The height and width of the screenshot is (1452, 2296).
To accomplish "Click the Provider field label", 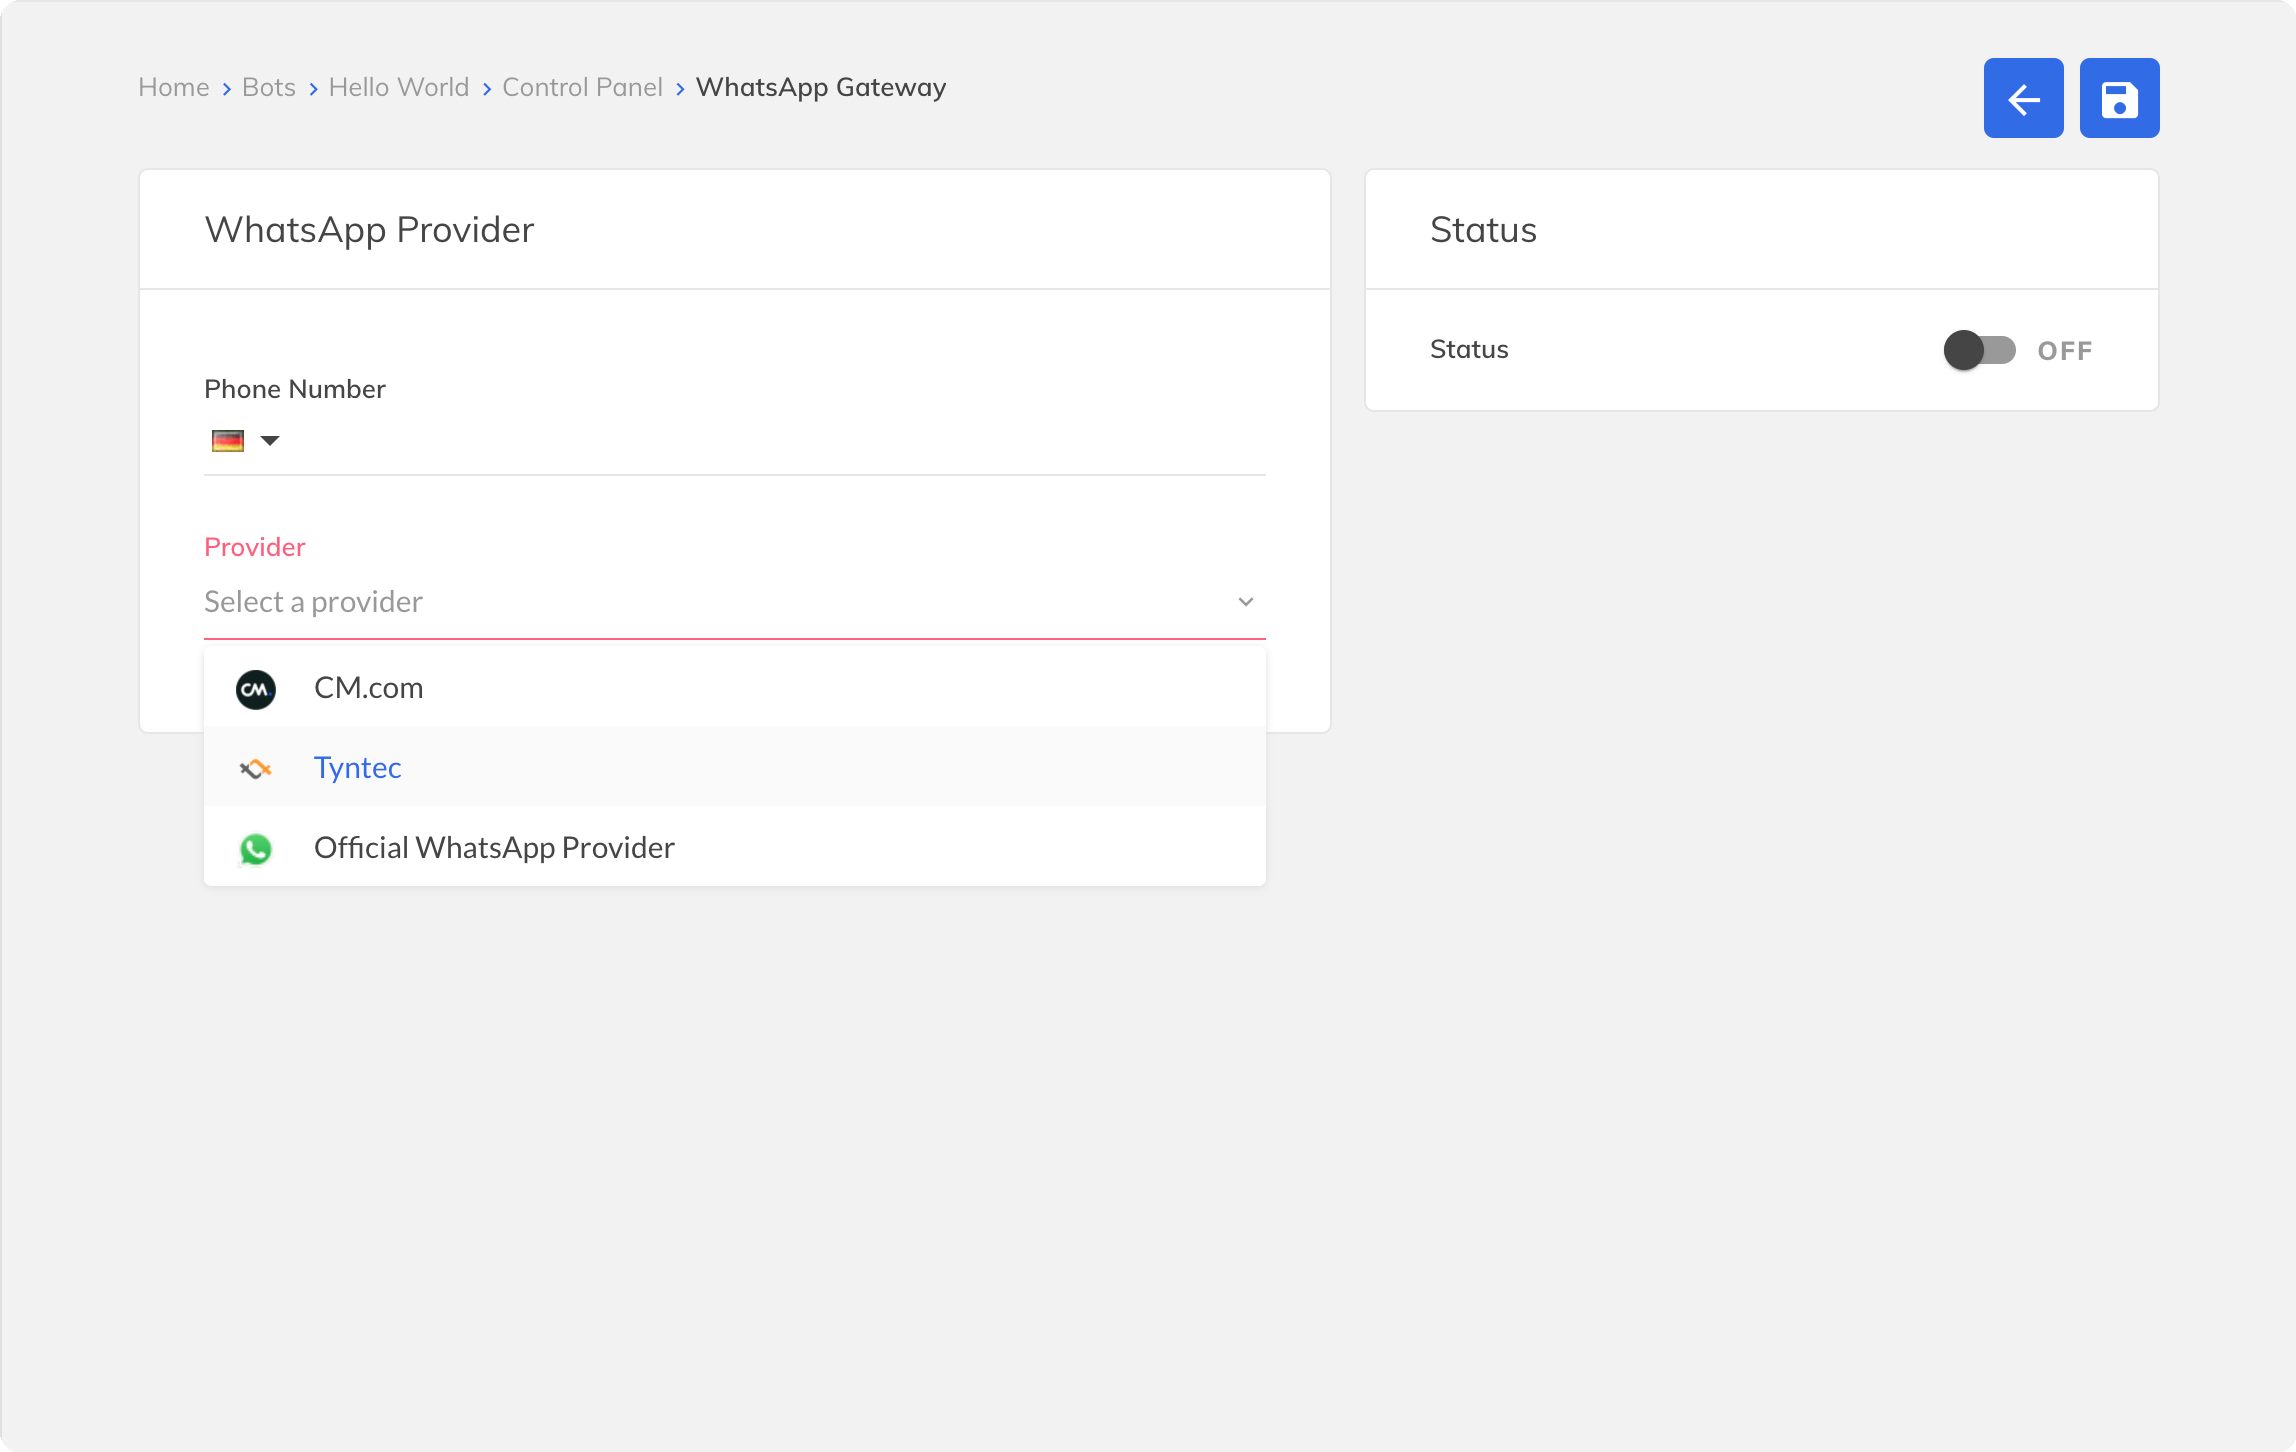I will coord(255,547).
